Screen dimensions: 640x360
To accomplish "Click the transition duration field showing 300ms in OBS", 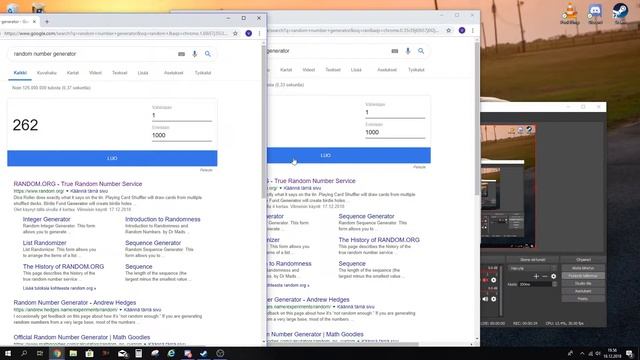I will 535,284.
